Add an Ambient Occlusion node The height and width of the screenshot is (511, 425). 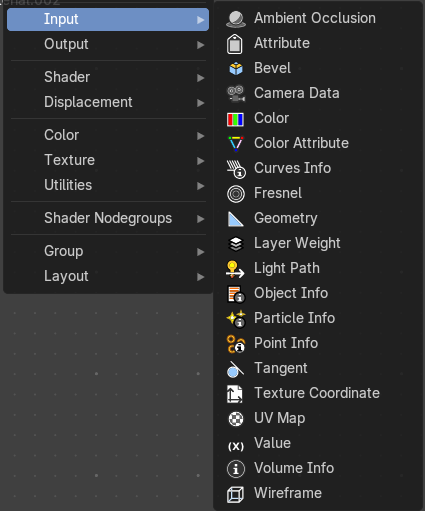pyautogui.click(x=319, y=19)
